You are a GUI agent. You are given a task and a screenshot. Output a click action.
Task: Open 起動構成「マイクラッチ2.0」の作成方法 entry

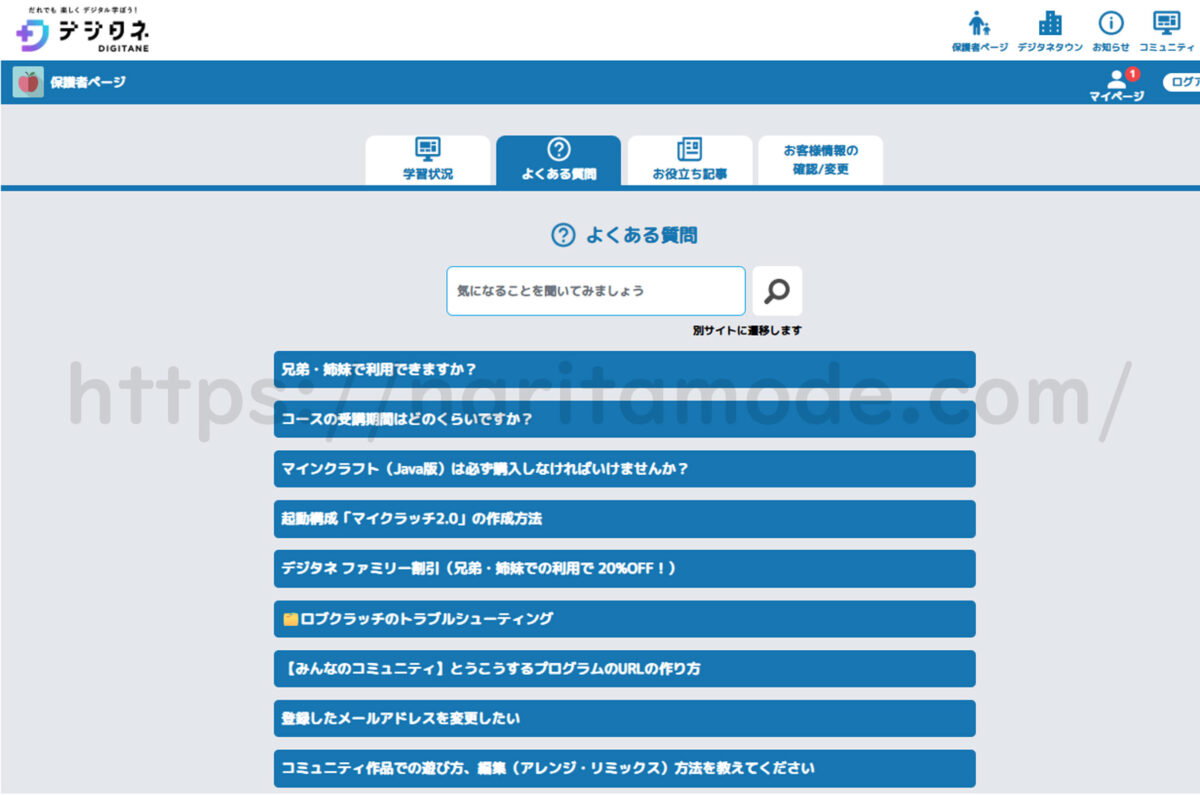coord(624,519)
